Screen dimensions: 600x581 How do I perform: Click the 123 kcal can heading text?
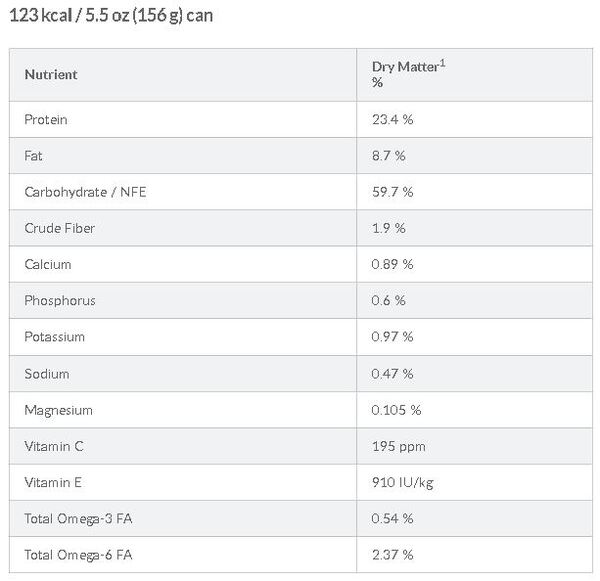tap(113, 16)
